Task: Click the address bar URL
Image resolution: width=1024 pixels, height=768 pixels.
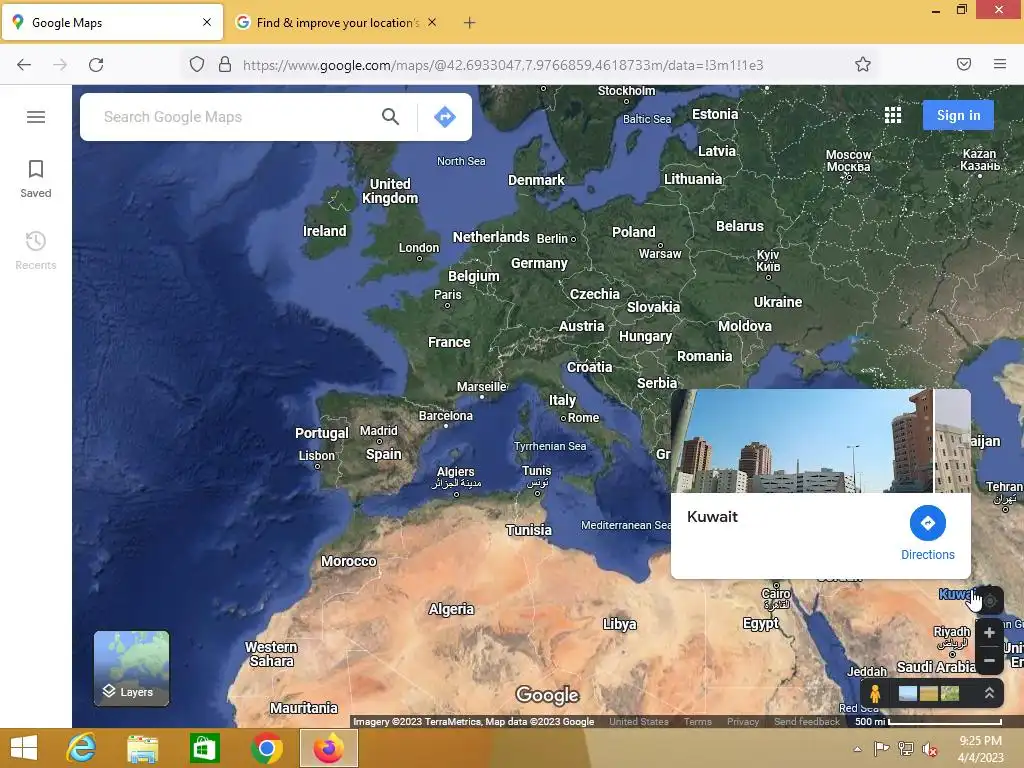Action: pos(503,65)
